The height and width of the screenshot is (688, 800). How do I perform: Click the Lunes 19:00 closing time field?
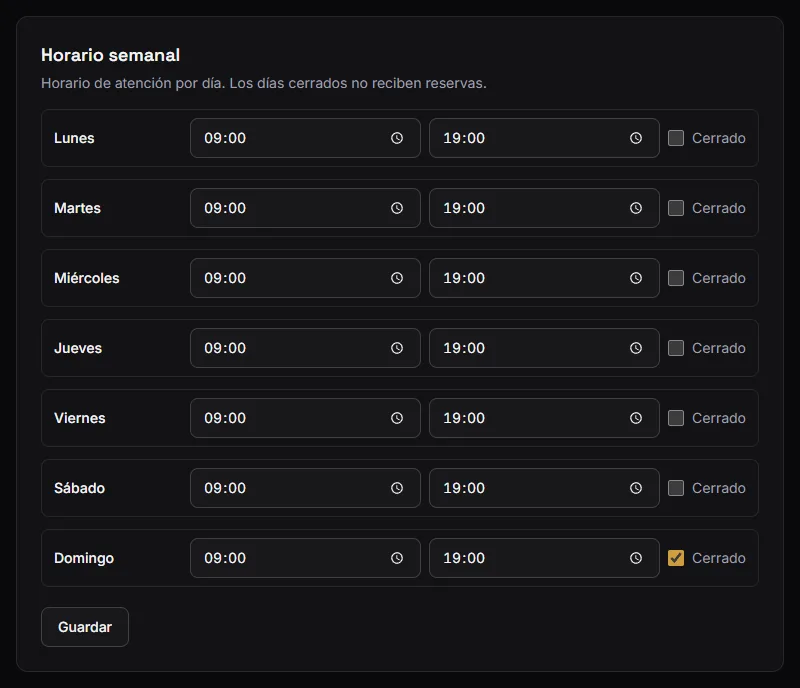(544, 138)
